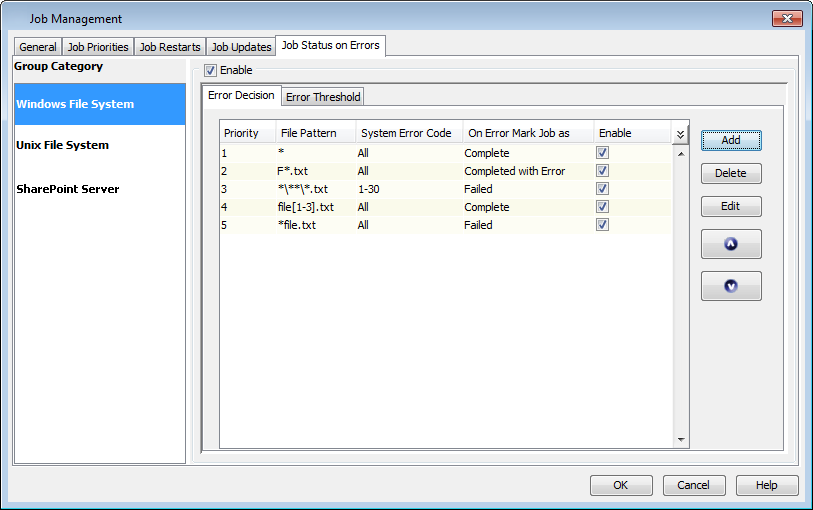Toggle the main Enable checkbox
Screen dimensions: 813x510
210,70
